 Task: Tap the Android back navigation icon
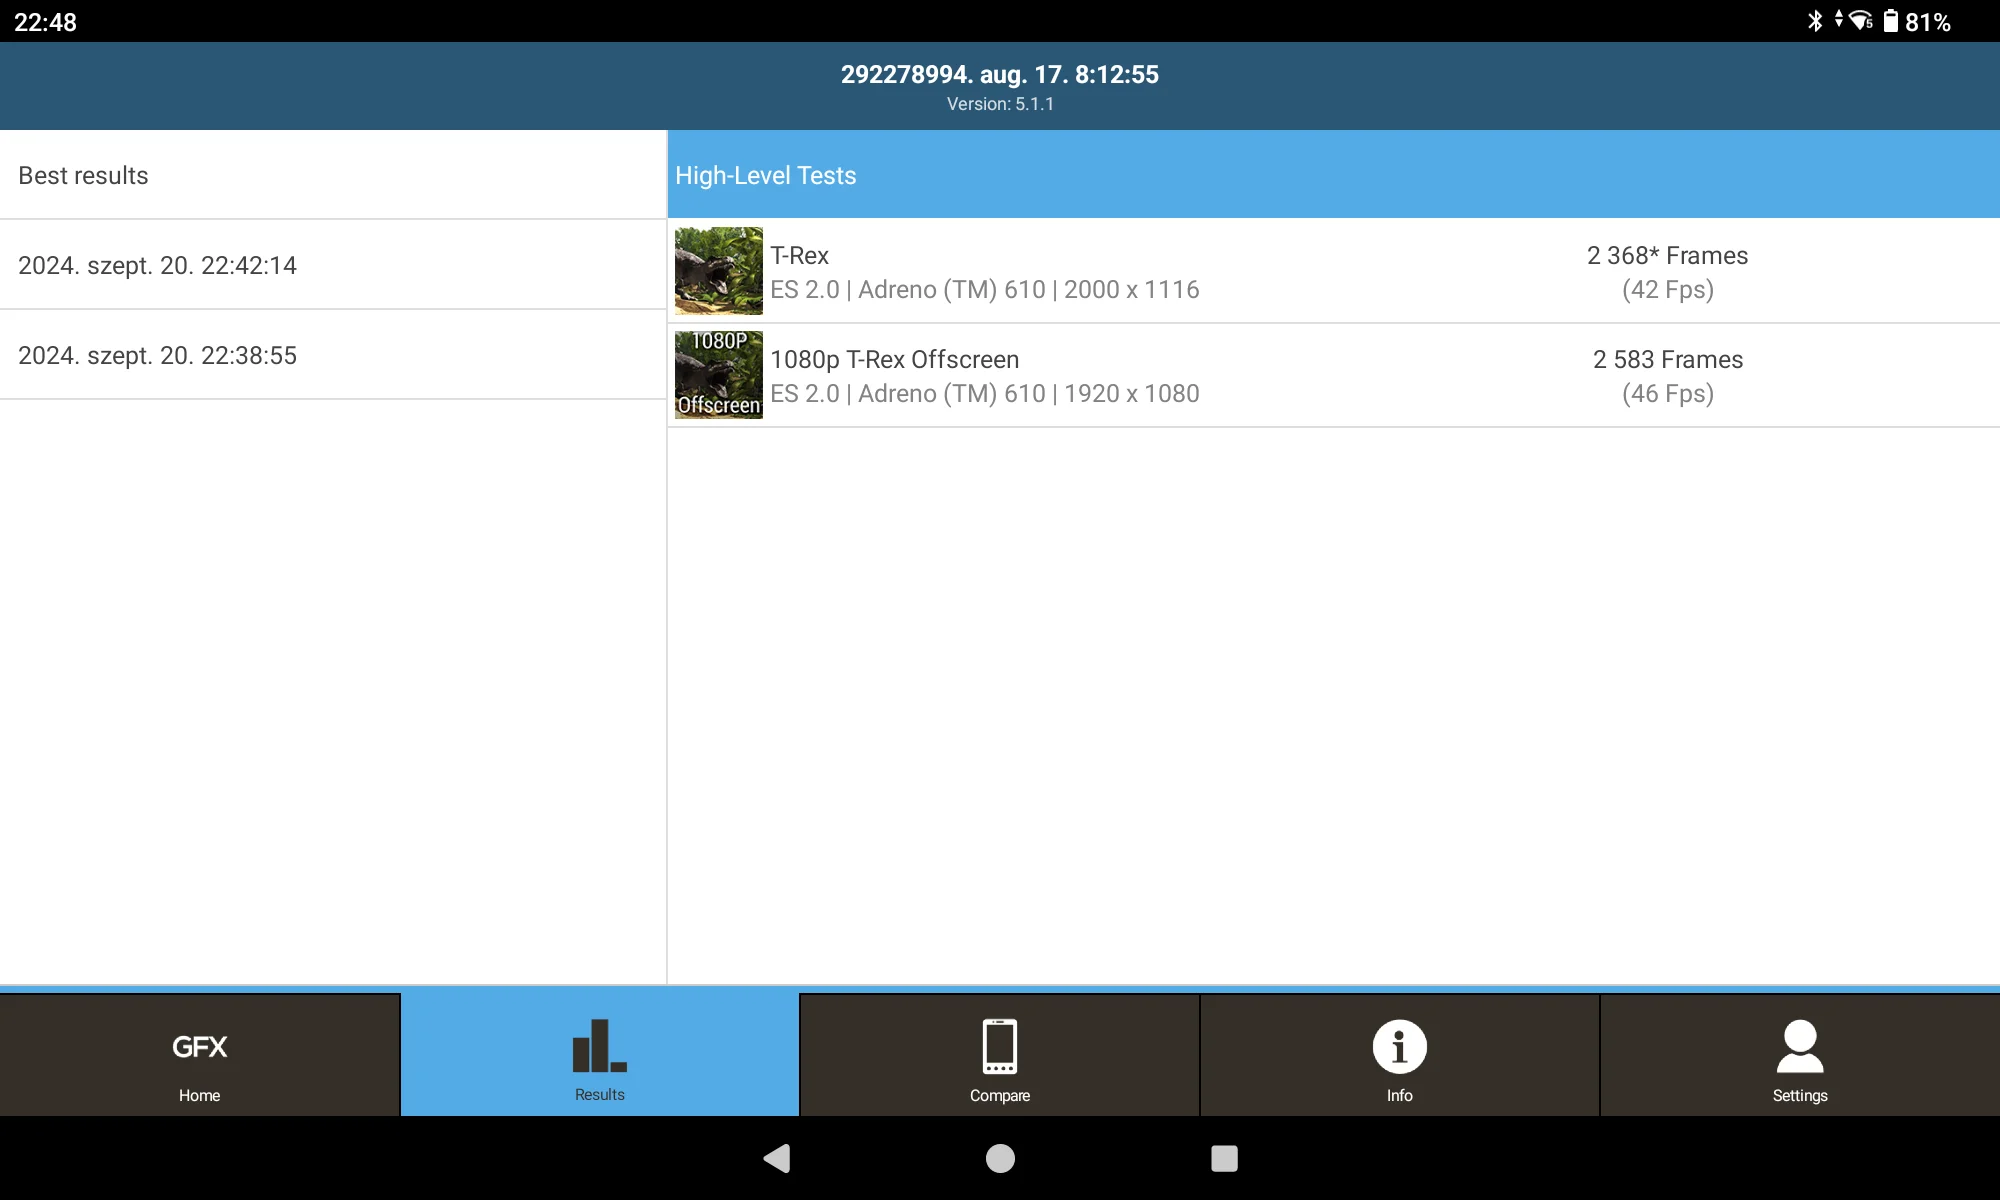[x=777, y=1158]
